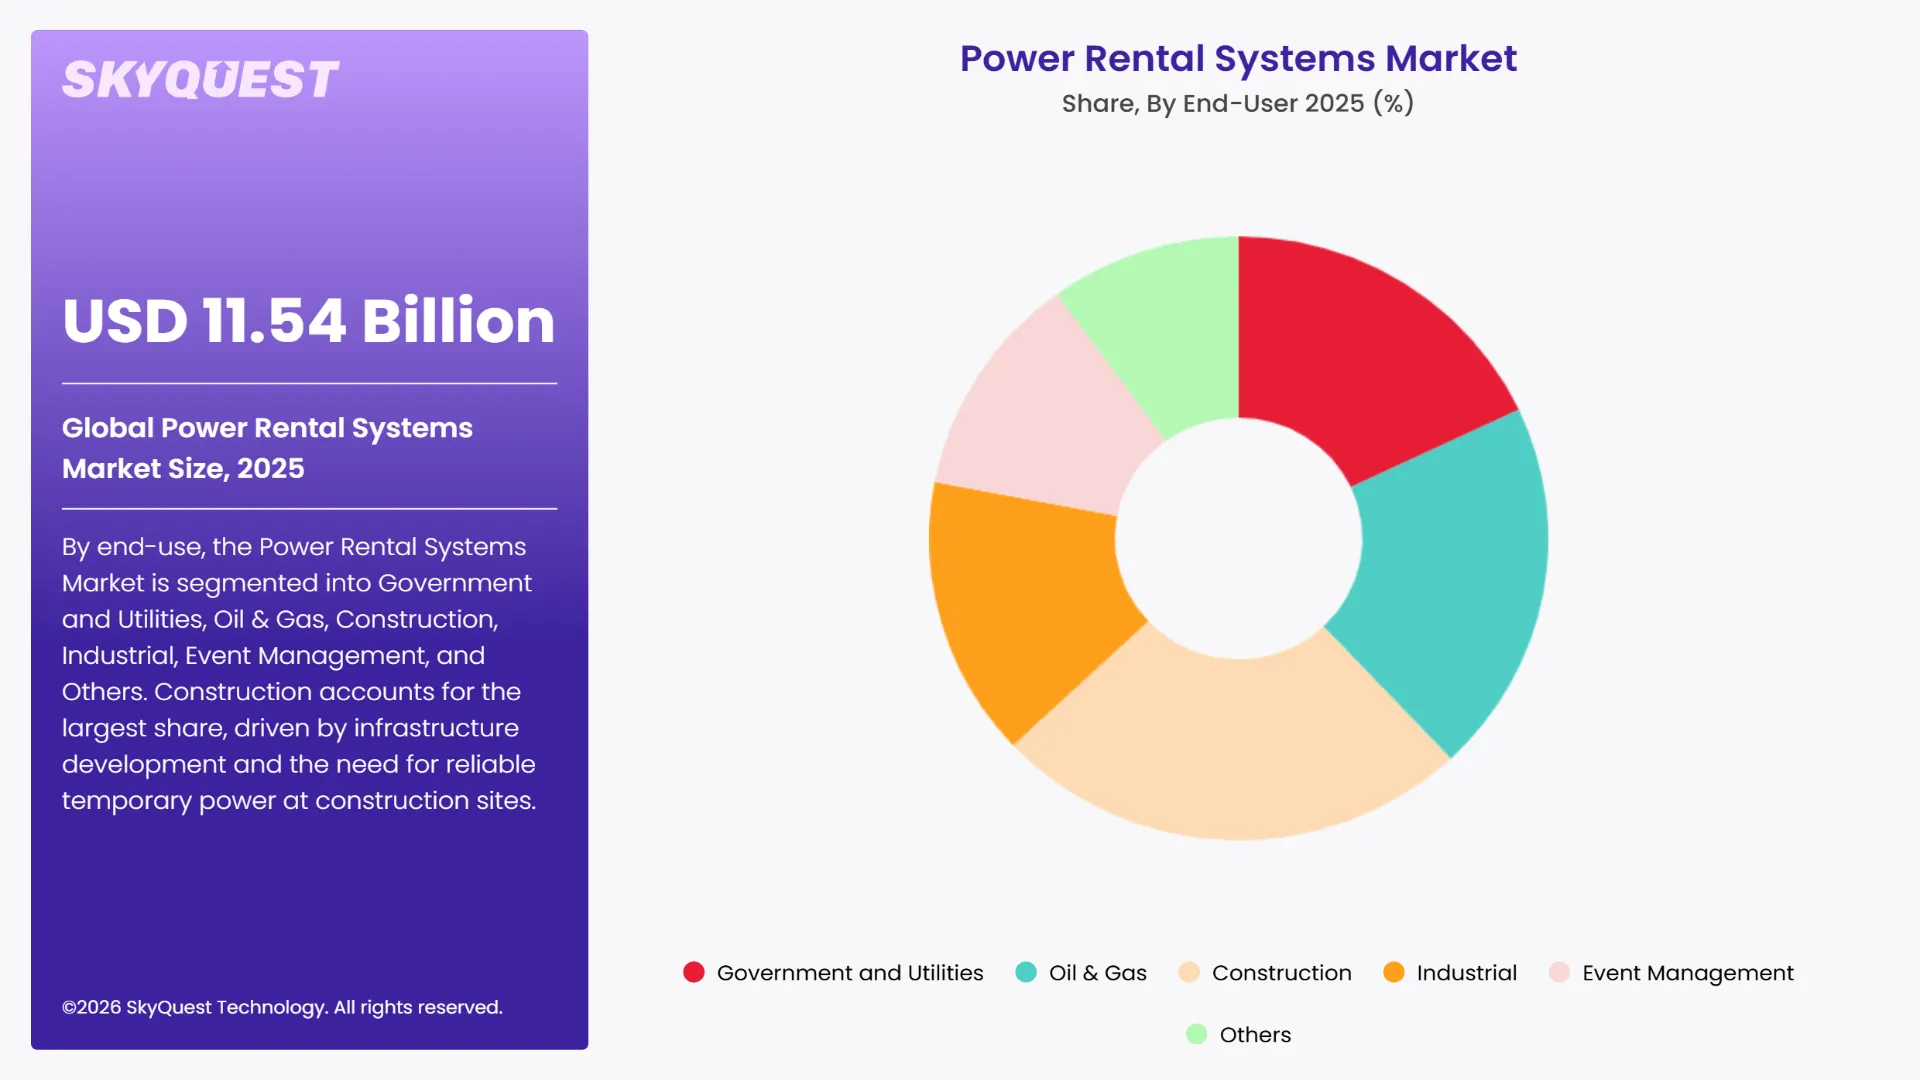This screenshot has width=1920, height=1080.
Task: Select the Government and Utilities legend label
Action: pos(850,973)
